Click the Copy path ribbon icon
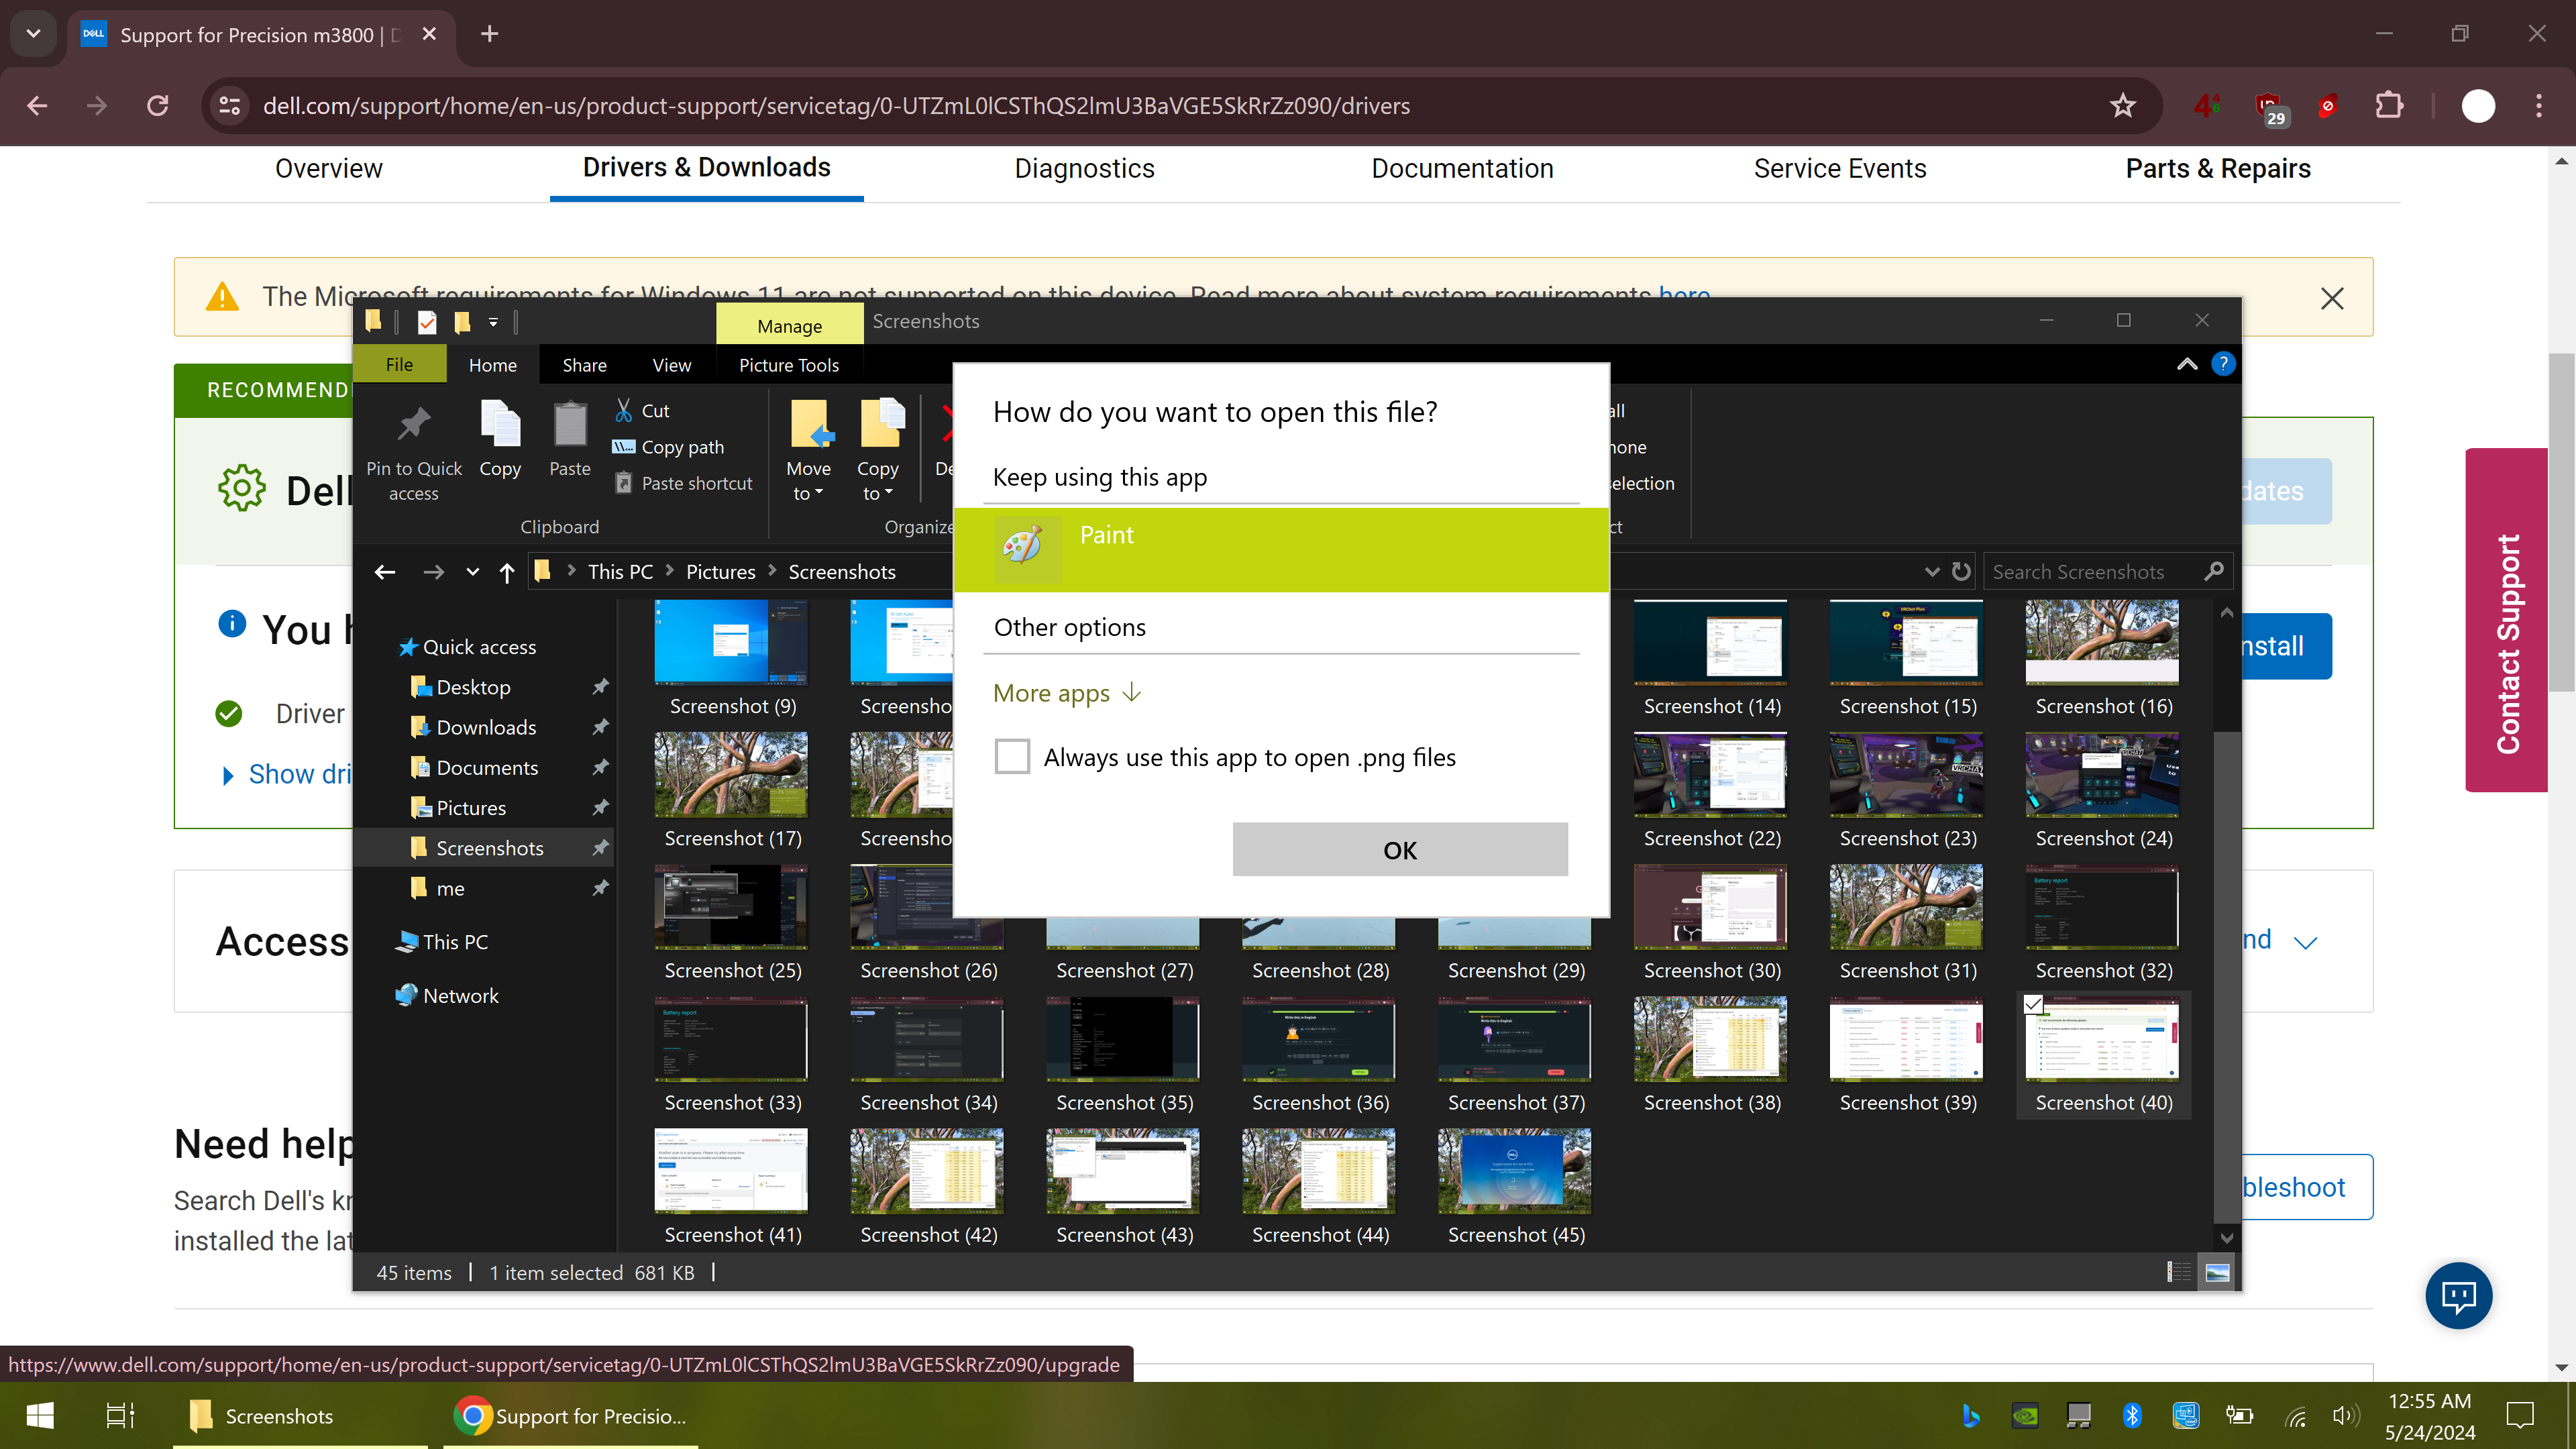Image resolution: width=2576 pixels, height=1449 pixels. (x=624, y=447)
